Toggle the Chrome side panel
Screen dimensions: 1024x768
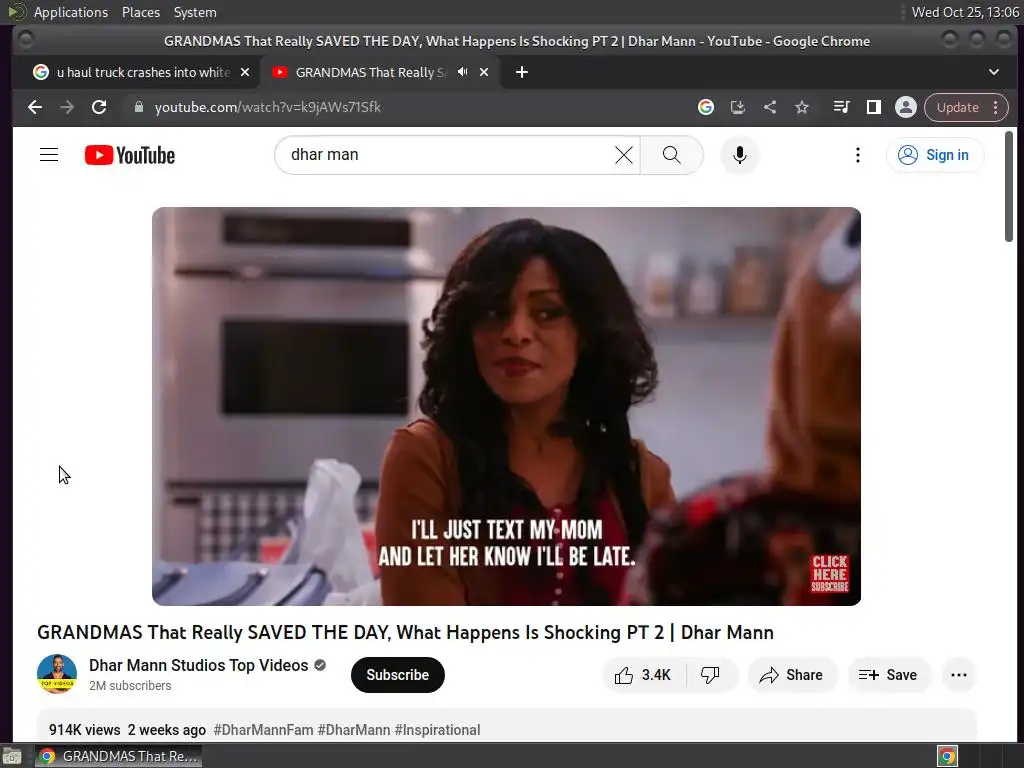[x=873, y=107]
